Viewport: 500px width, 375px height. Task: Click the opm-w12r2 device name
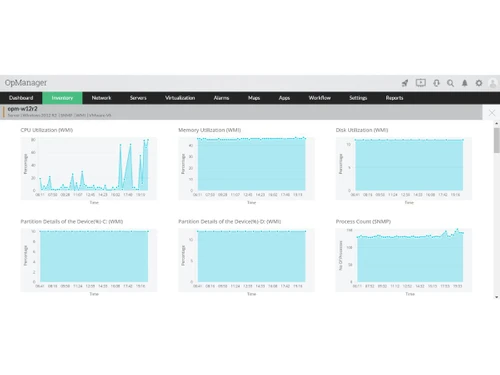(x=22, y=109)
